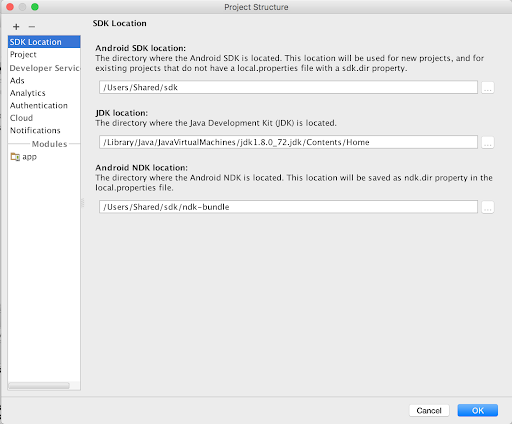The image size is (512, 424).
Task: Click the Android NDK location path field
Action: tap(288, 207)
